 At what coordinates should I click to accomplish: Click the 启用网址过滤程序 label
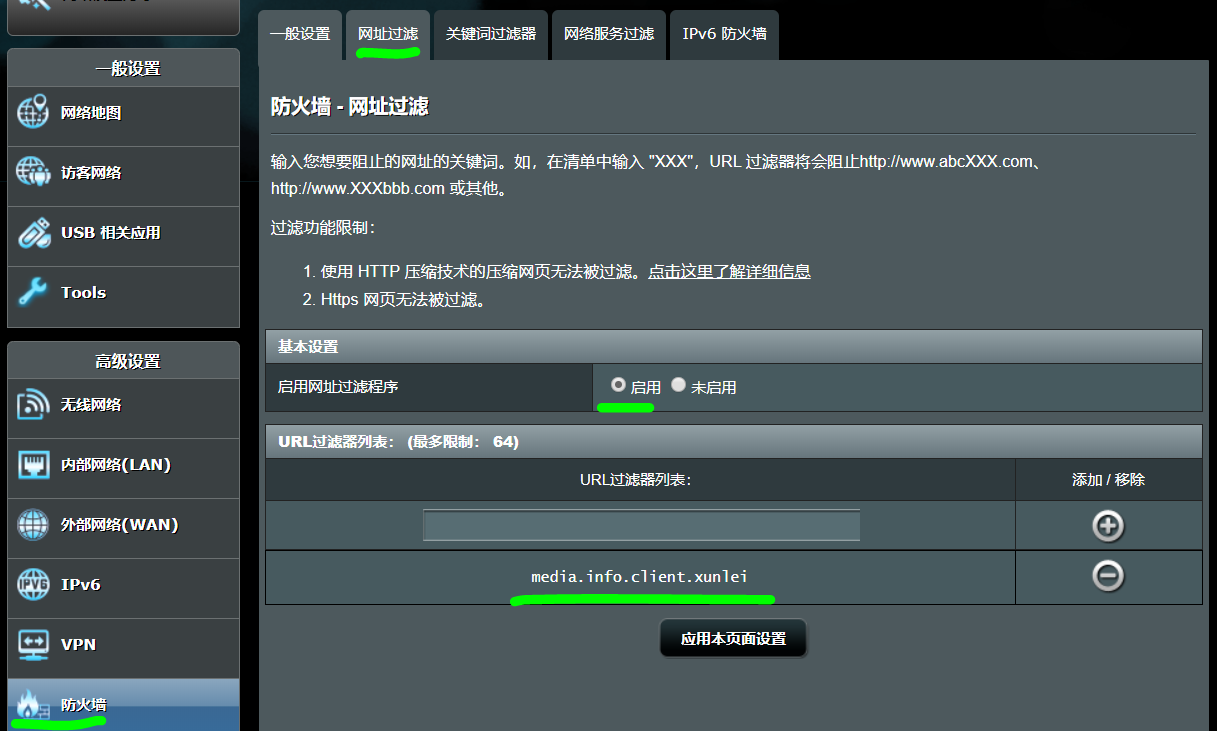click(x=338, y=386)
